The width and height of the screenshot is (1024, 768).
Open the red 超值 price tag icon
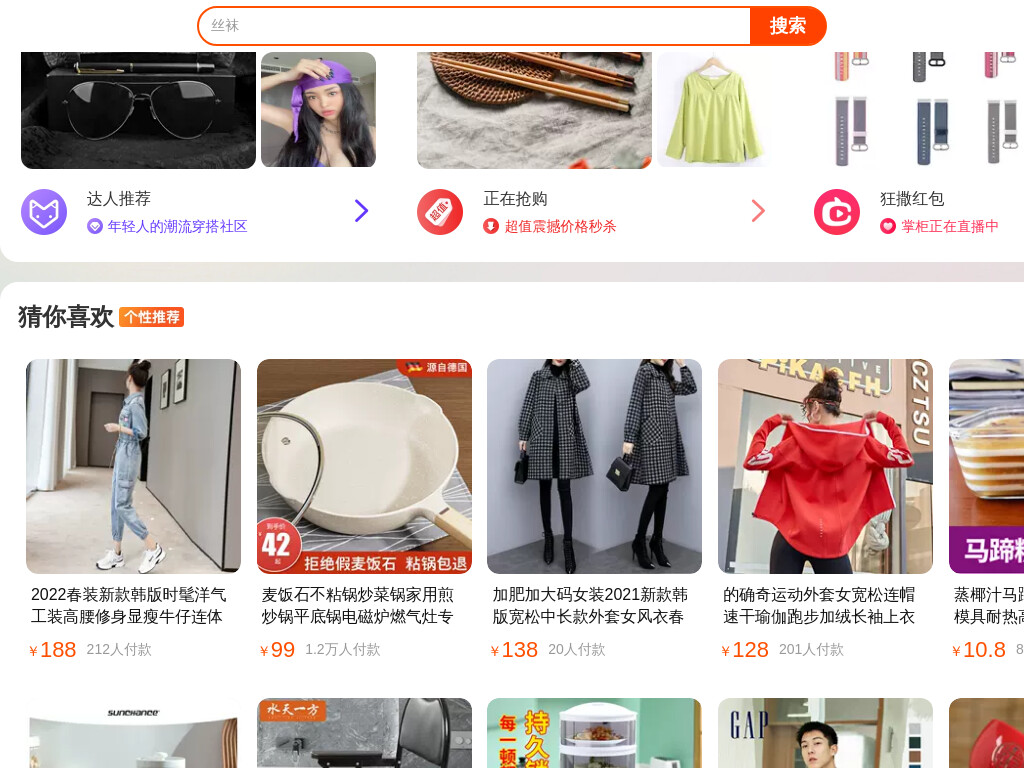[440, 212]
